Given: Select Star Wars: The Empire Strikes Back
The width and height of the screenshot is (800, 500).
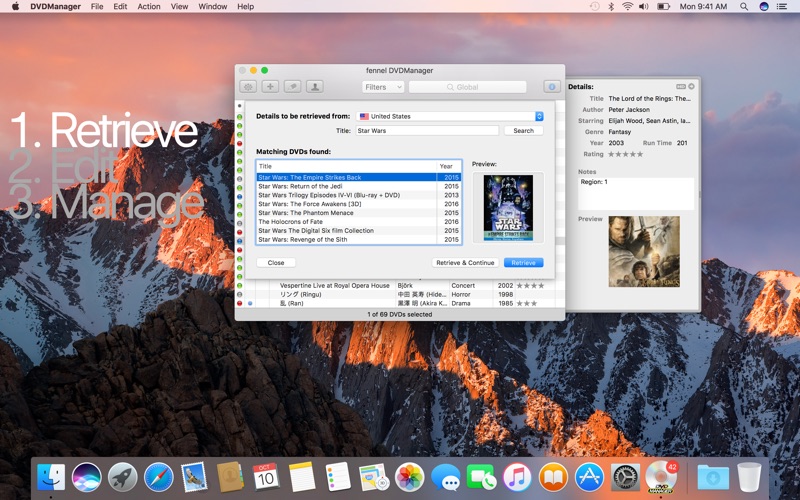Looking at the screenshot, I should (x=359, y=178).
